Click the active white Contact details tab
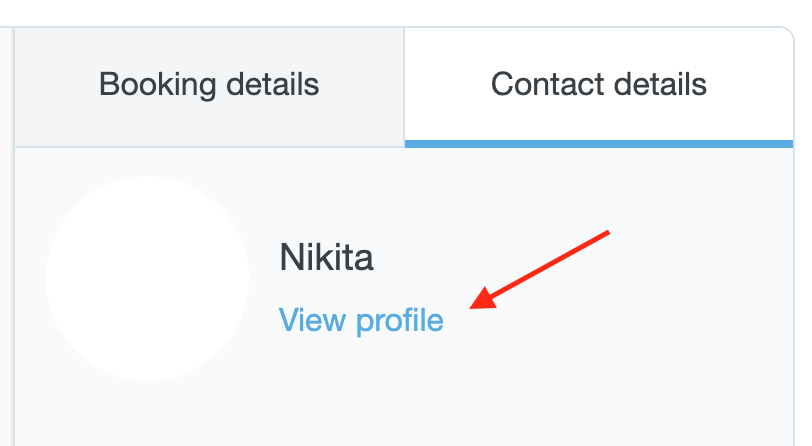 click(x=598, y=84)
